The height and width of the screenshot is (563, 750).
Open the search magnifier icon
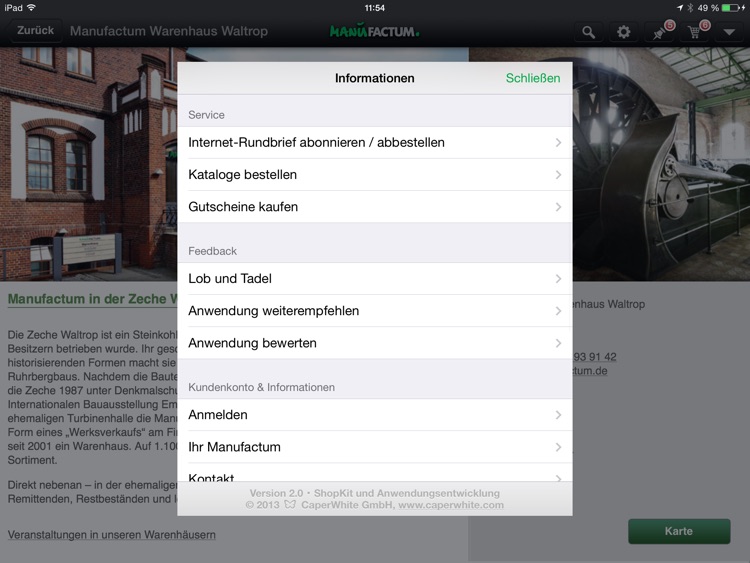click(588, 32)
